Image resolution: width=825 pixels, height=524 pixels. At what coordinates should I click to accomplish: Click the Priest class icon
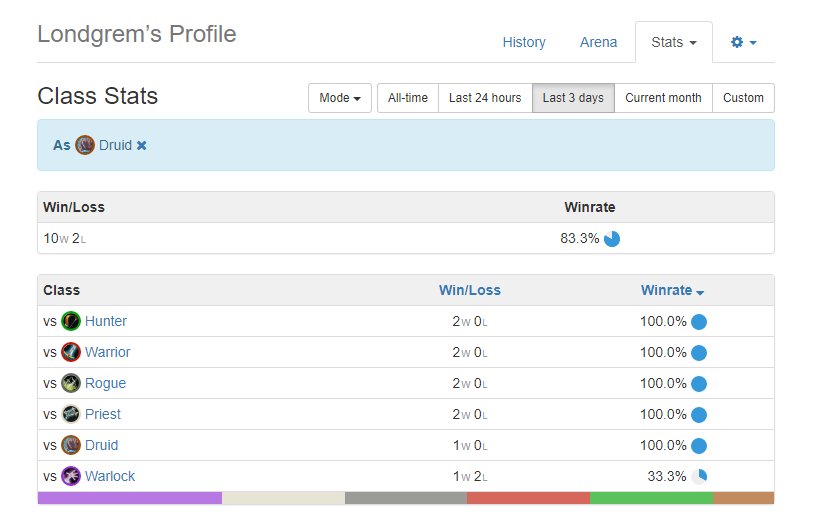click(71, 414)
